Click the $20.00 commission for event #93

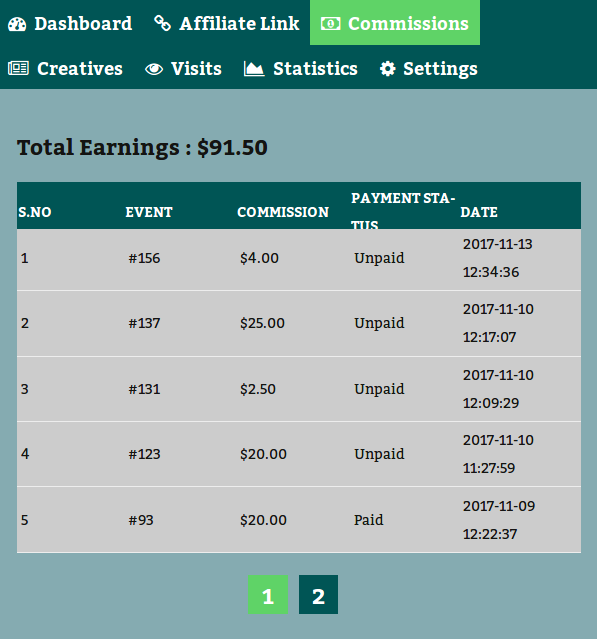click(263, 520)
